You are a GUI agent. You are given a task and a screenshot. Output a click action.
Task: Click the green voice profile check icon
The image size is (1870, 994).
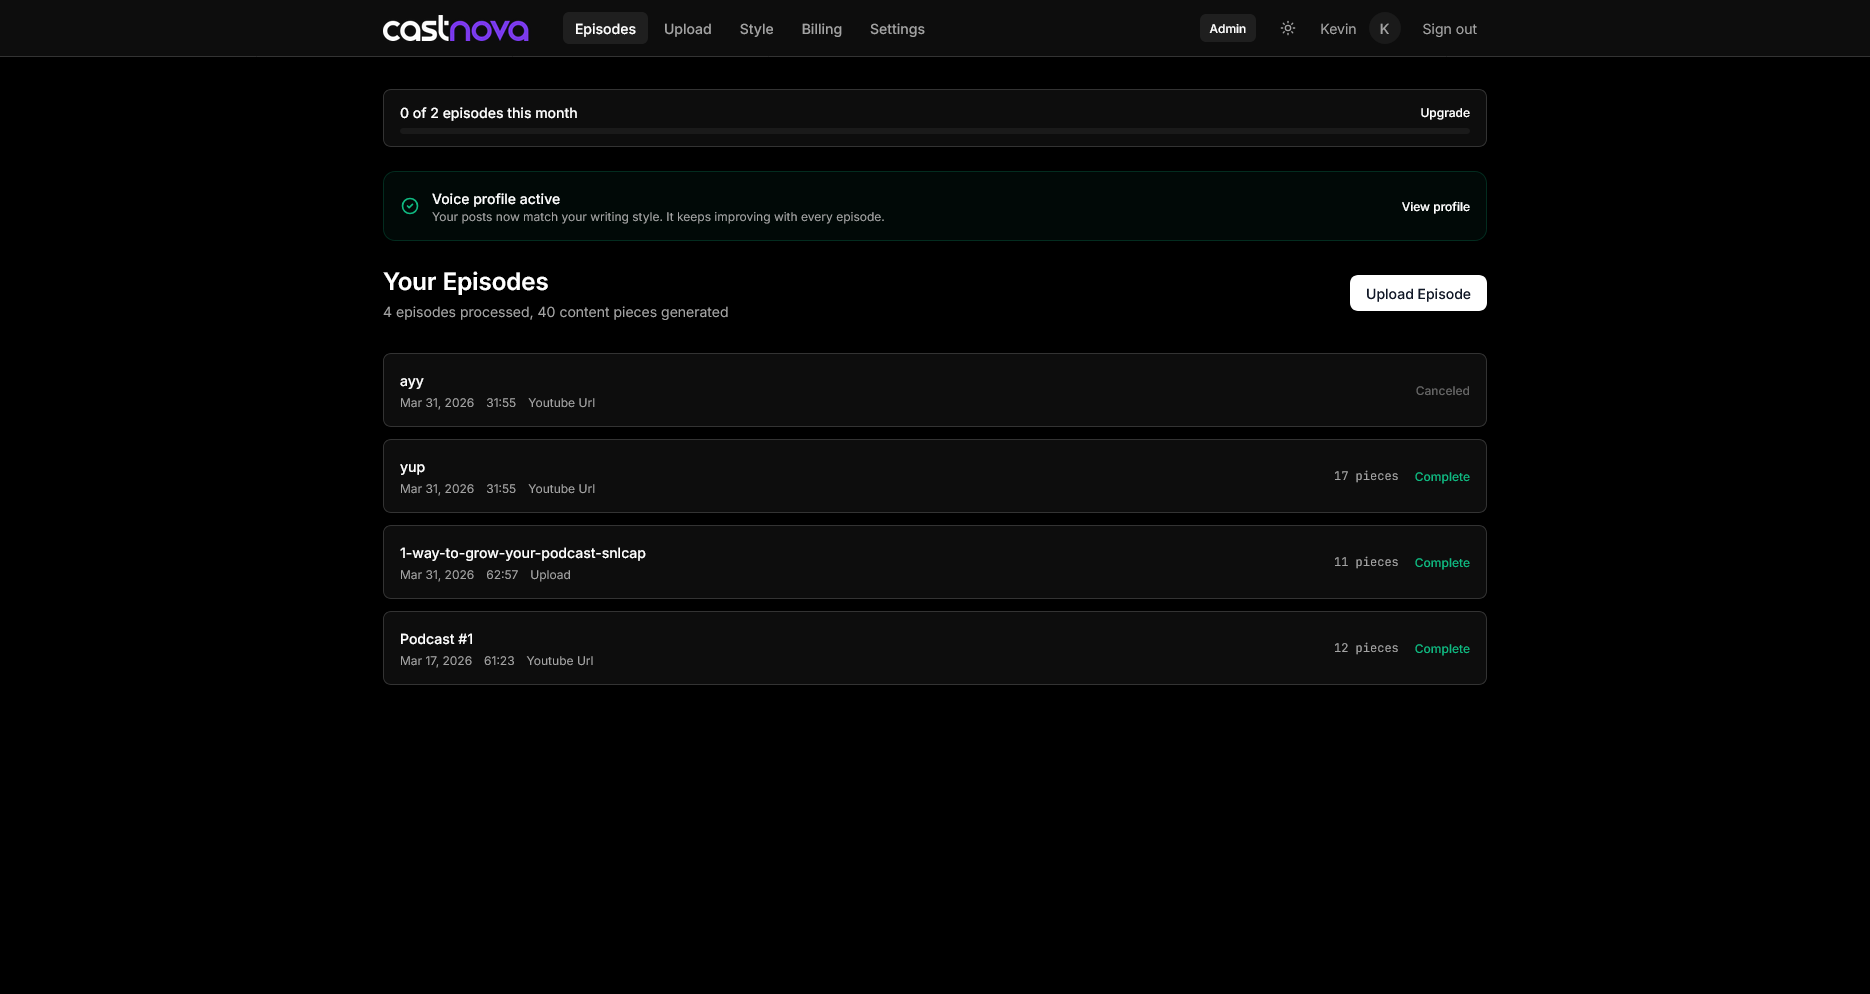point(410,206)
